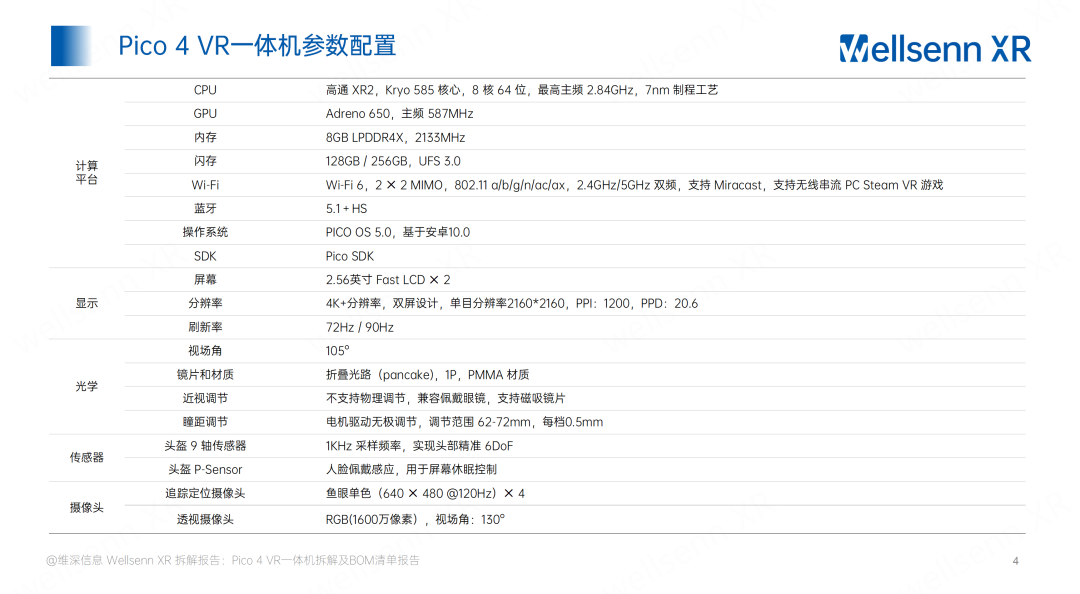Select the '分辨率' row label

tap(205, 303)
